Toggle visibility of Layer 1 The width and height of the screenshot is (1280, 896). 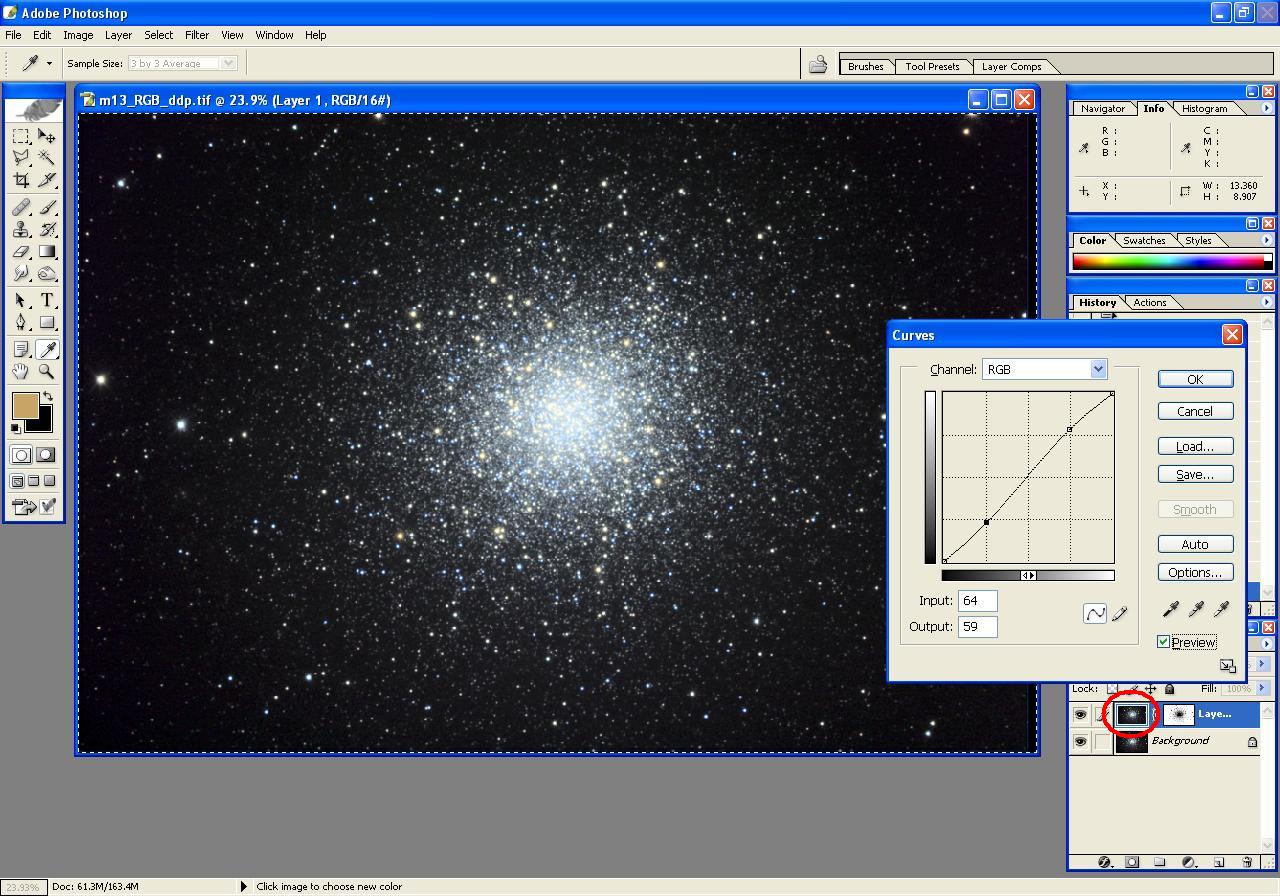(1080, 714)
